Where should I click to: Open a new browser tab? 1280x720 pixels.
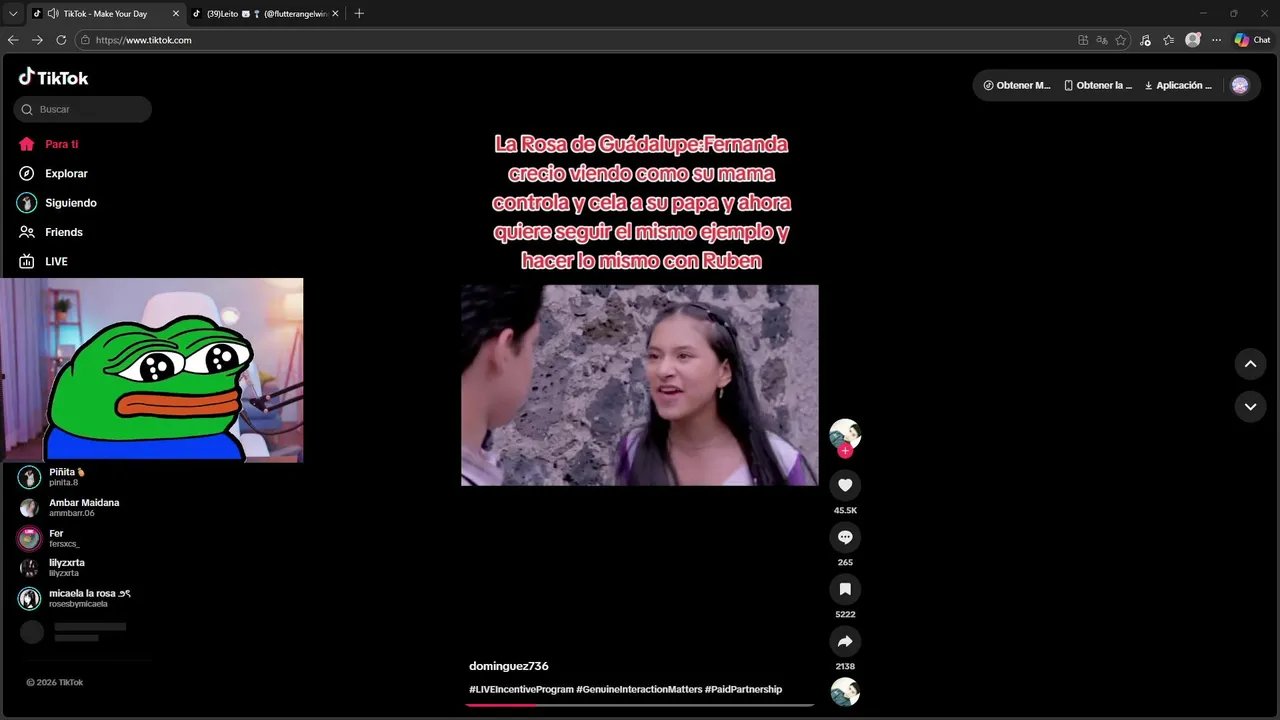359,13
